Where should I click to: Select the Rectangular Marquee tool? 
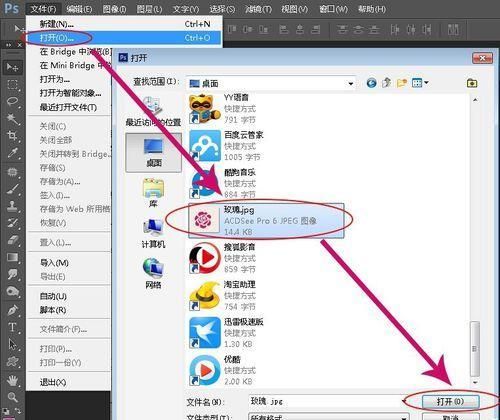(13, 84)
